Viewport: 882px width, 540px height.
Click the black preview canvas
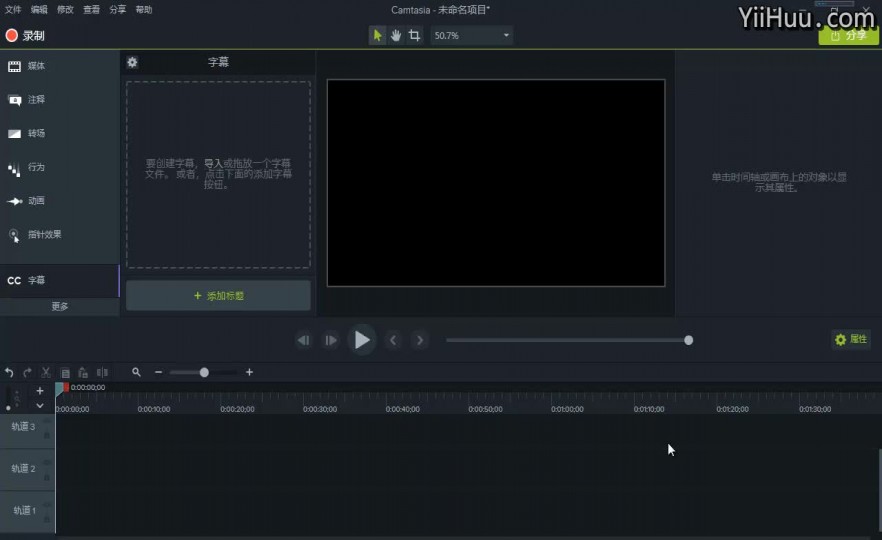coord(496,183)
